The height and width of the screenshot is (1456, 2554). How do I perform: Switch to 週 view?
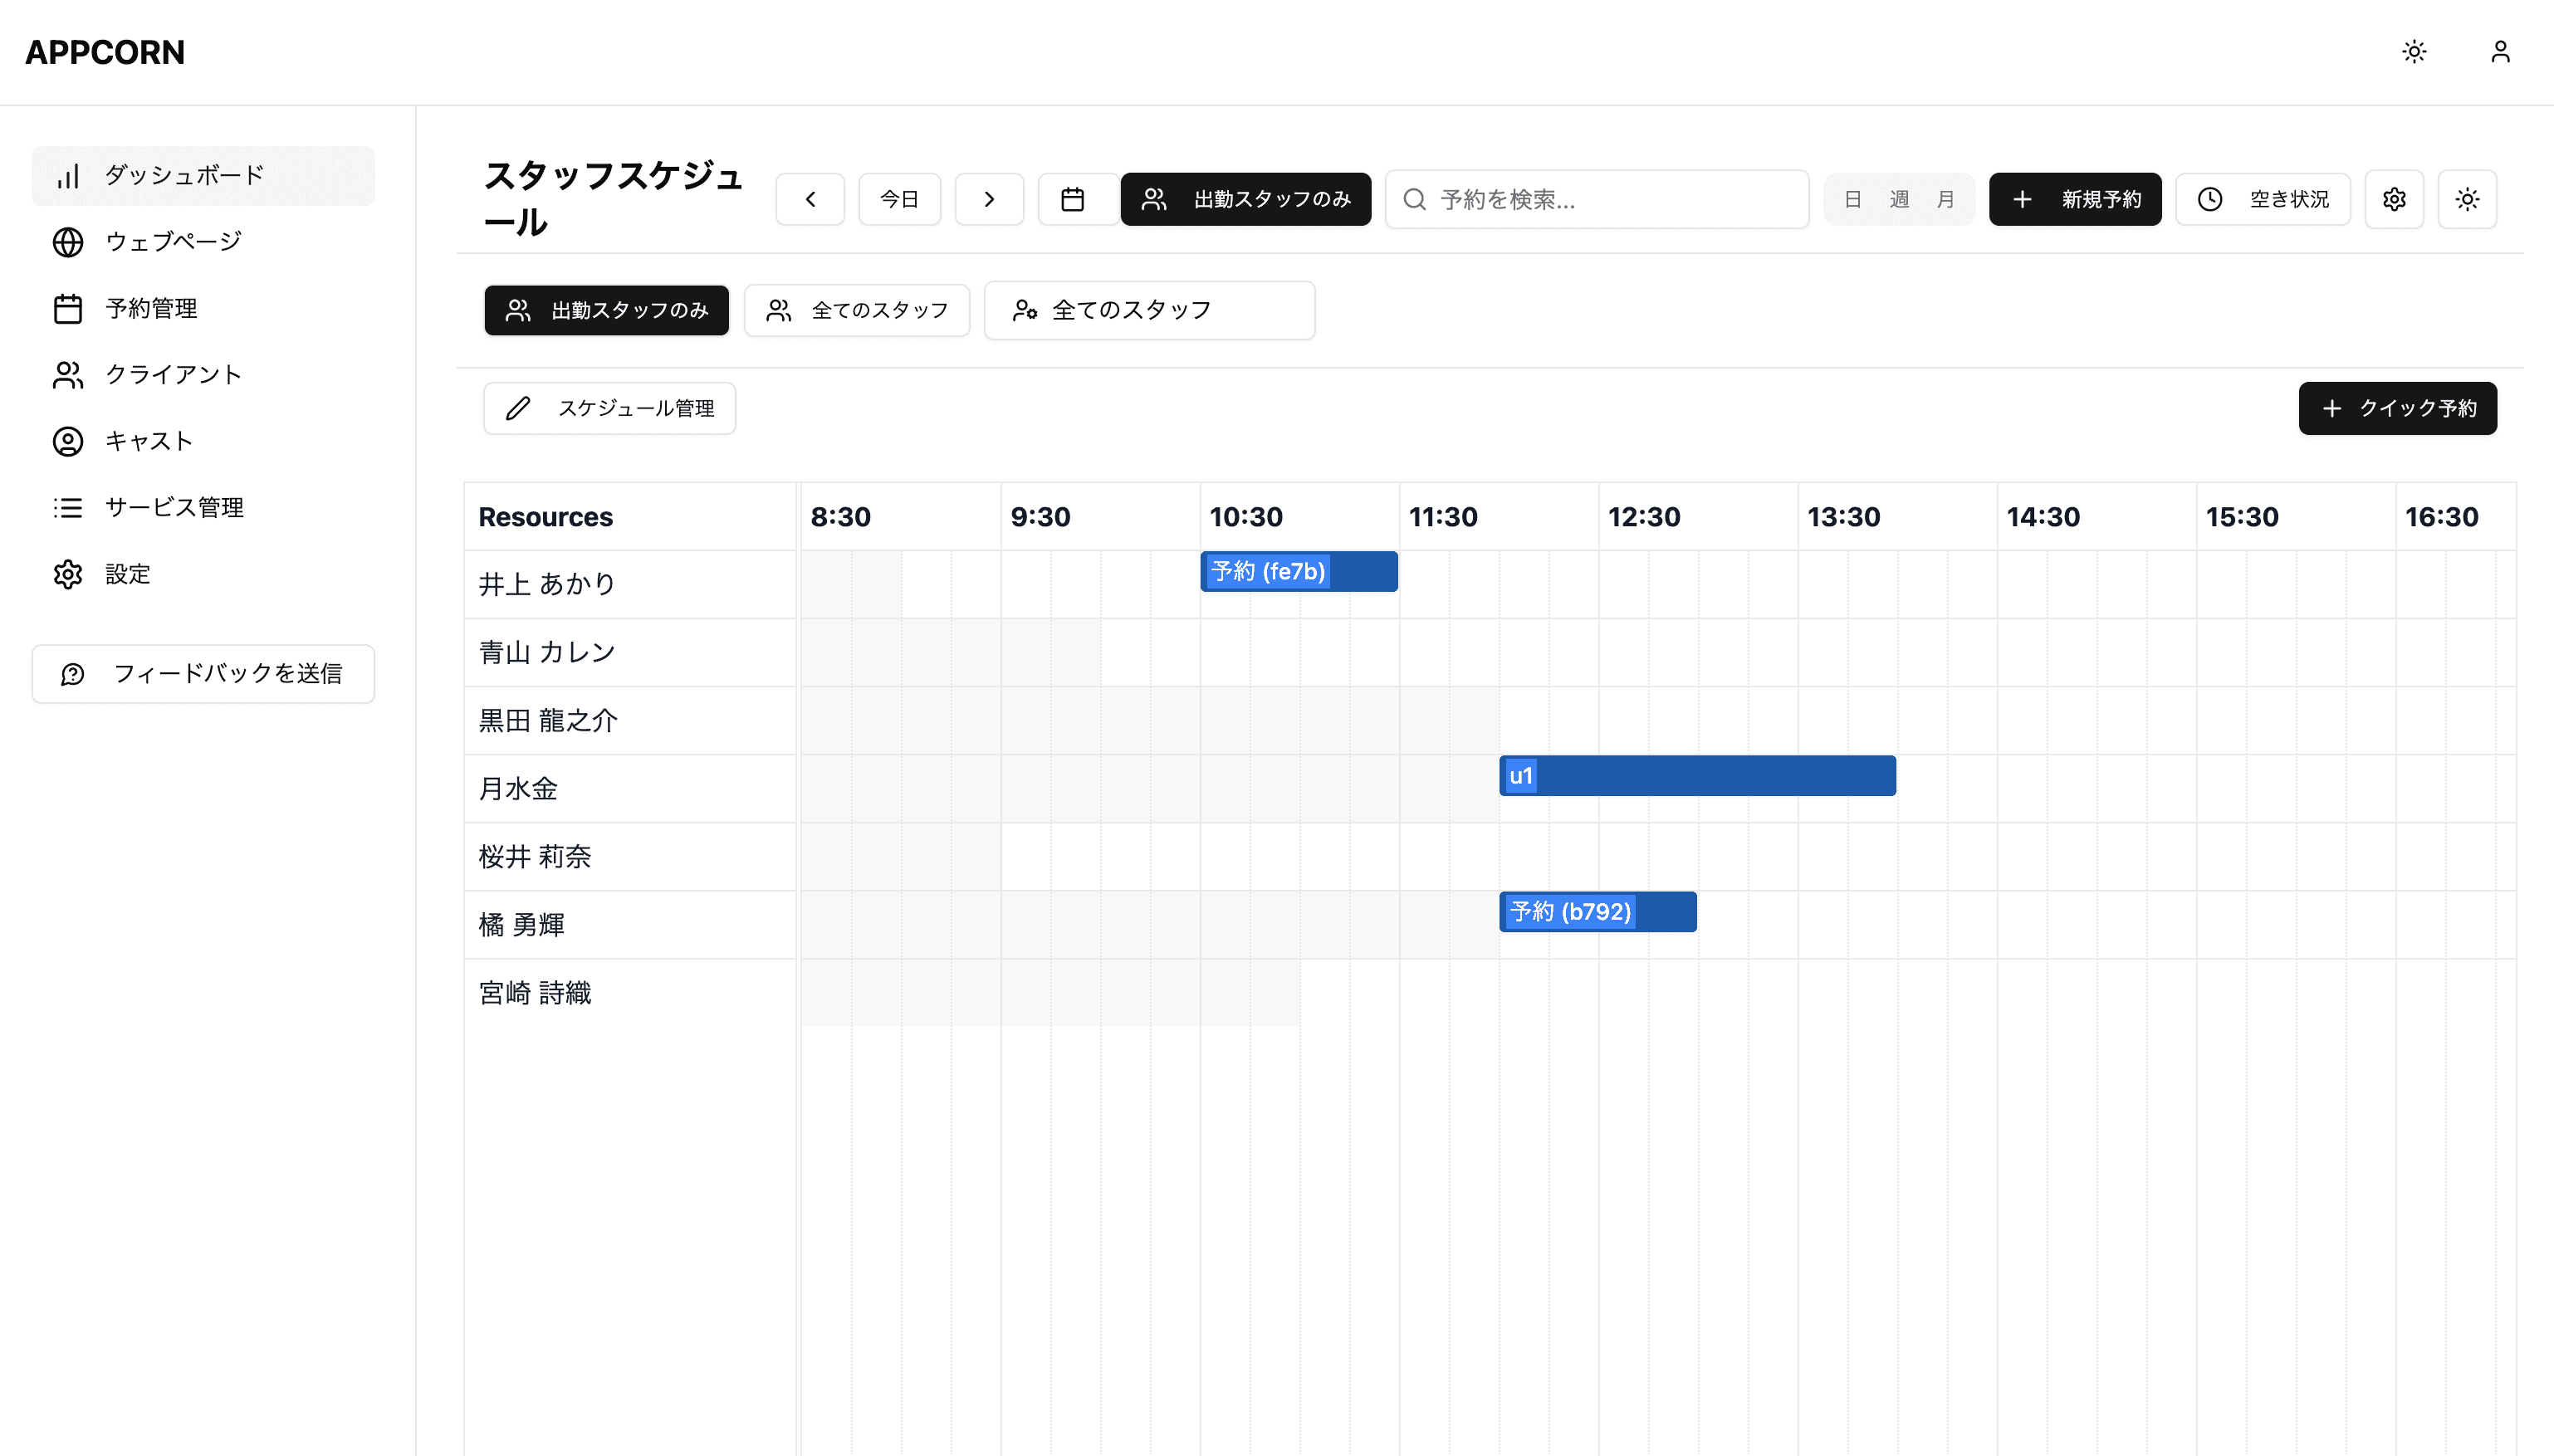1898,198
